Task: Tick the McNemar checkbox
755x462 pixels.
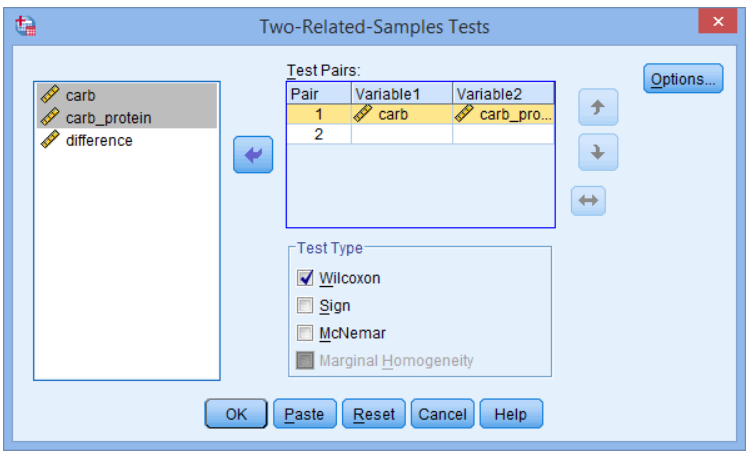Action: pos(305,333)
